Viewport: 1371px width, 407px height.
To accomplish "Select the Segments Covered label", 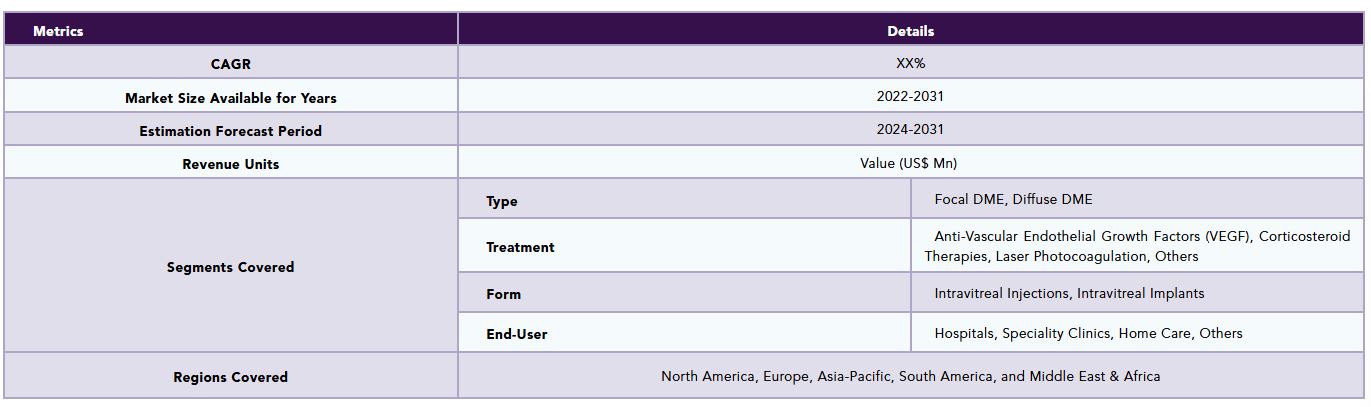I will coord(231,267).
